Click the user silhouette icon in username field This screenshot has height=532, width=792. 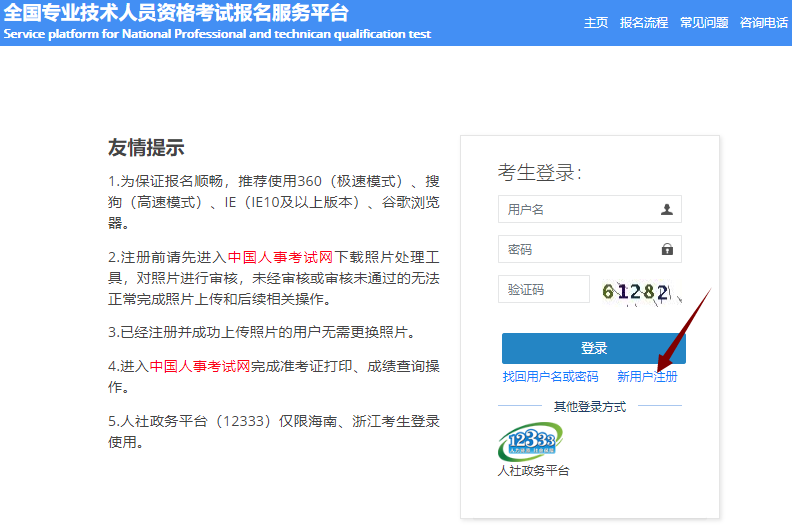tap(667, 210)
